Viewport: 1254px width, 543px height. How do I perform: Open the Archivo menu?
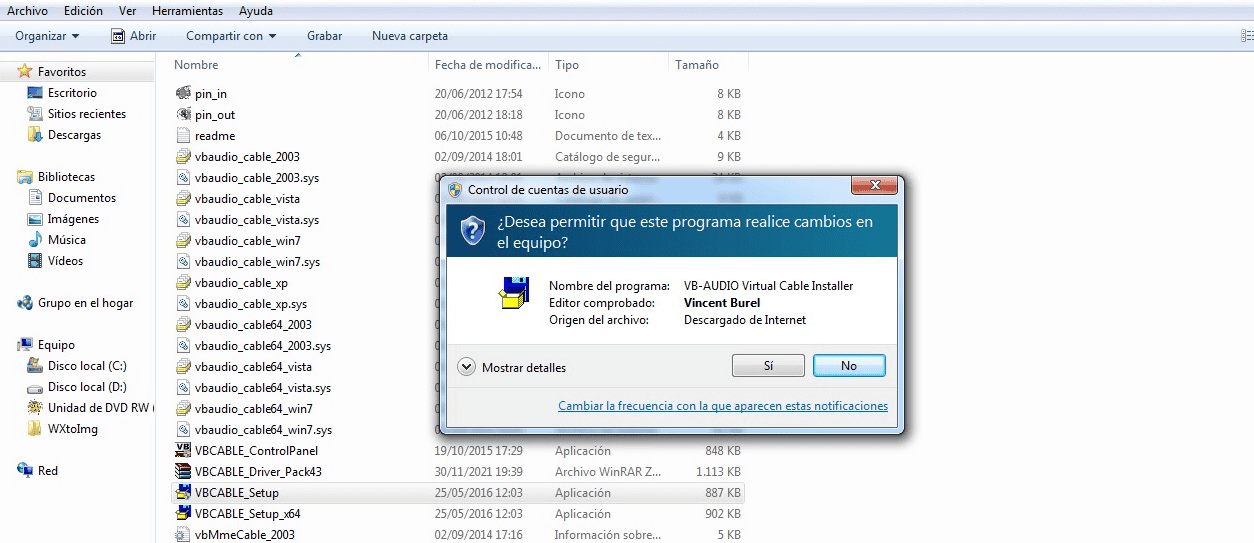pos(28,11)
